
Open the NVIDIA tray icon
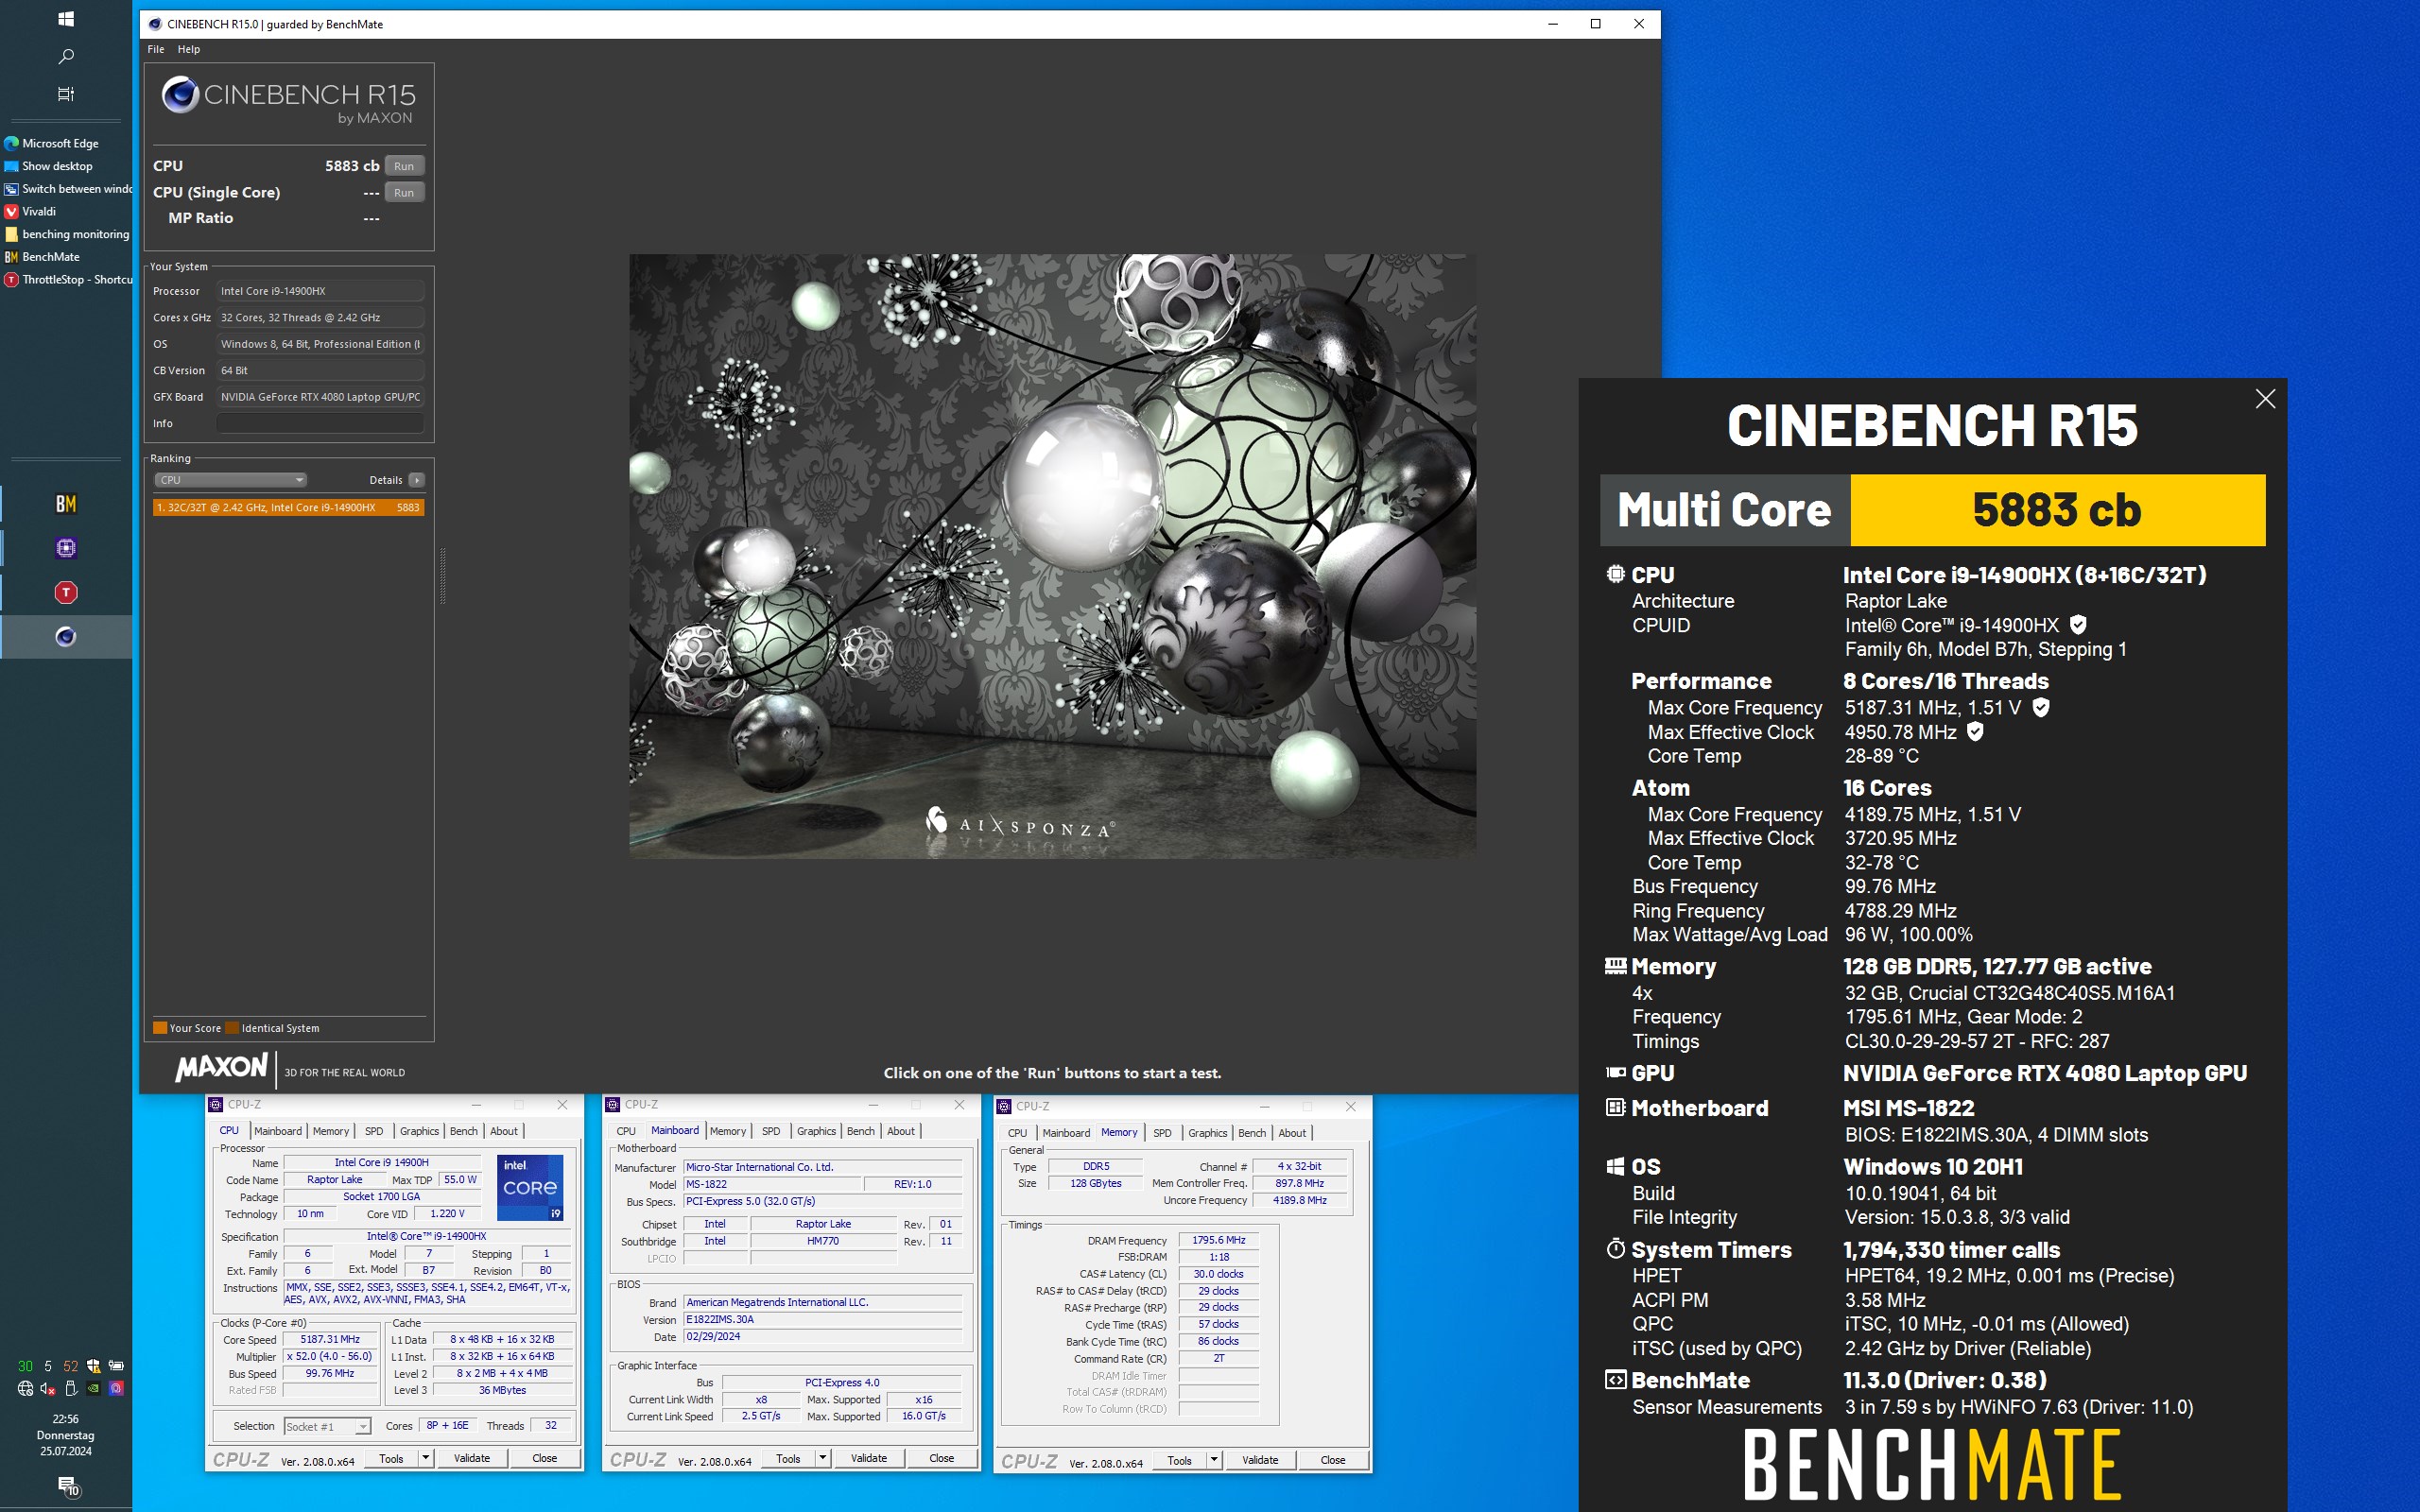pos(93,1388)
